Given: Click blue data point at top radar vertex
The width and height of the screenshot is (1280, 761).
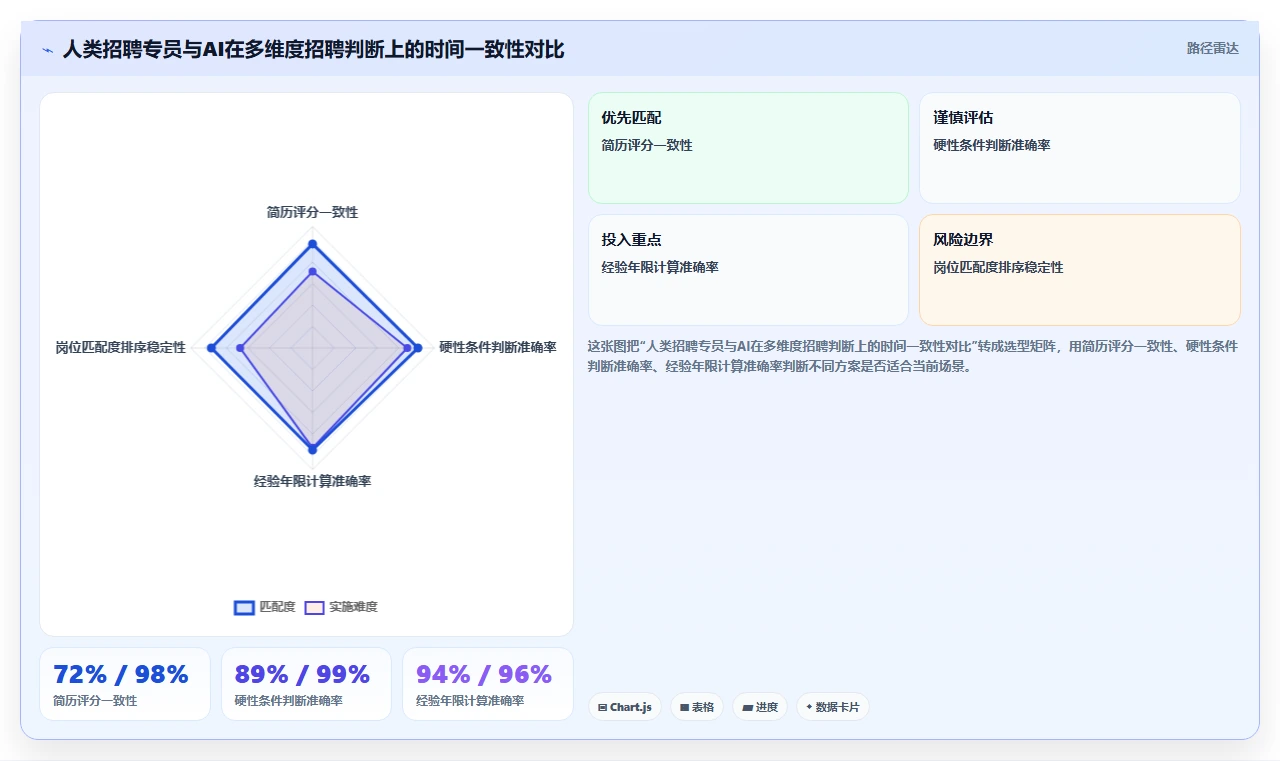Looking at the screenshot, I should 312,244.
